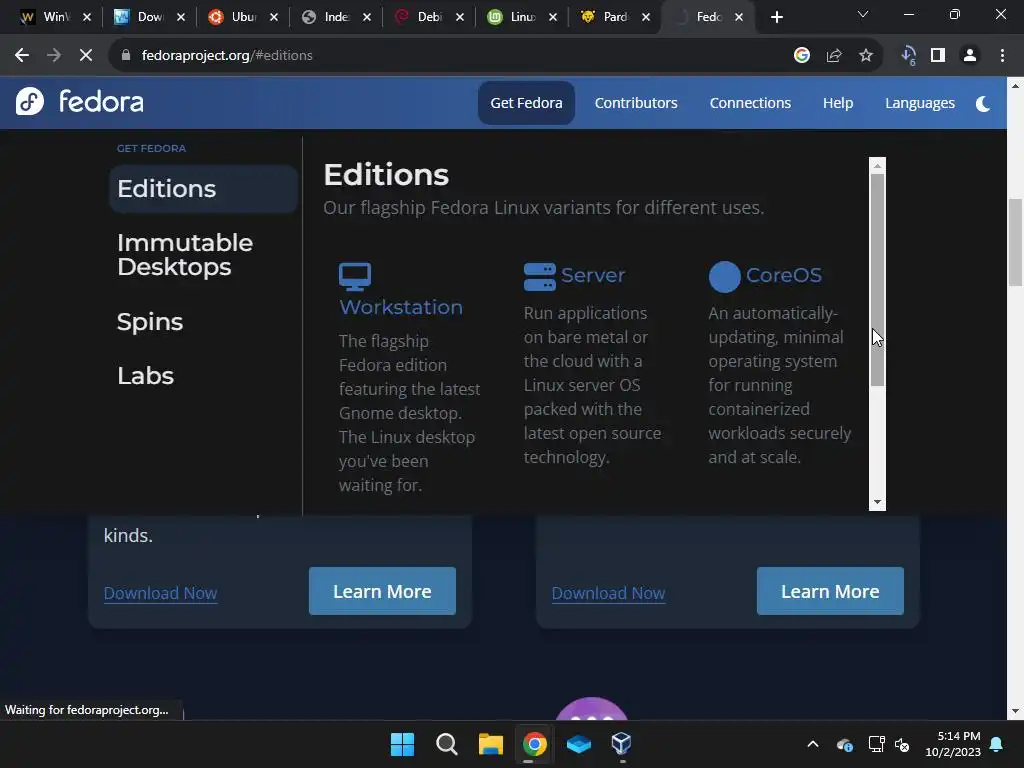The width and height of the screenshot is (1024, 768).
Task: Click the Editions panel scroll up arrow
Action: click(877, 166)
